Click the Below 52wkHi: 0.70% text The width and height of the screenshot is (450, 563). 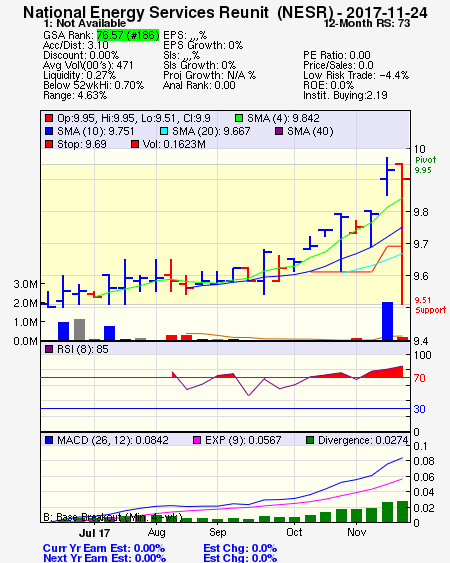point(93,85)
